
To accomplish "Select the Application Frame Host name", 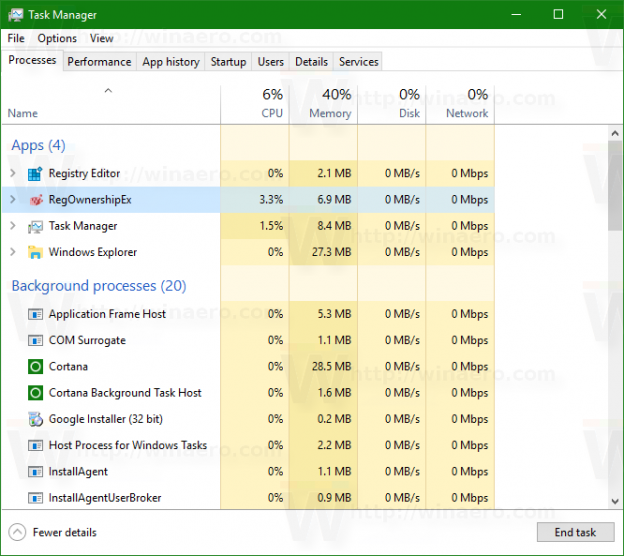I will [x=107, y=314].
